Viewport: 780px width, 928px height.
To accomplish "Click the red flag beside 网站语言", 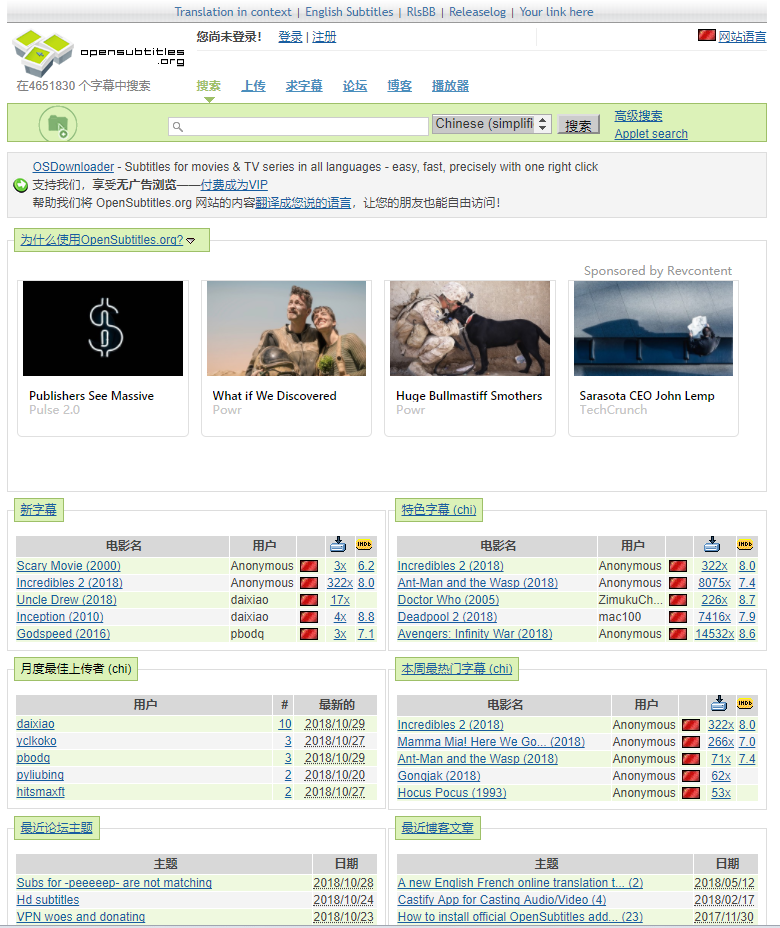I will coord(707,36).
